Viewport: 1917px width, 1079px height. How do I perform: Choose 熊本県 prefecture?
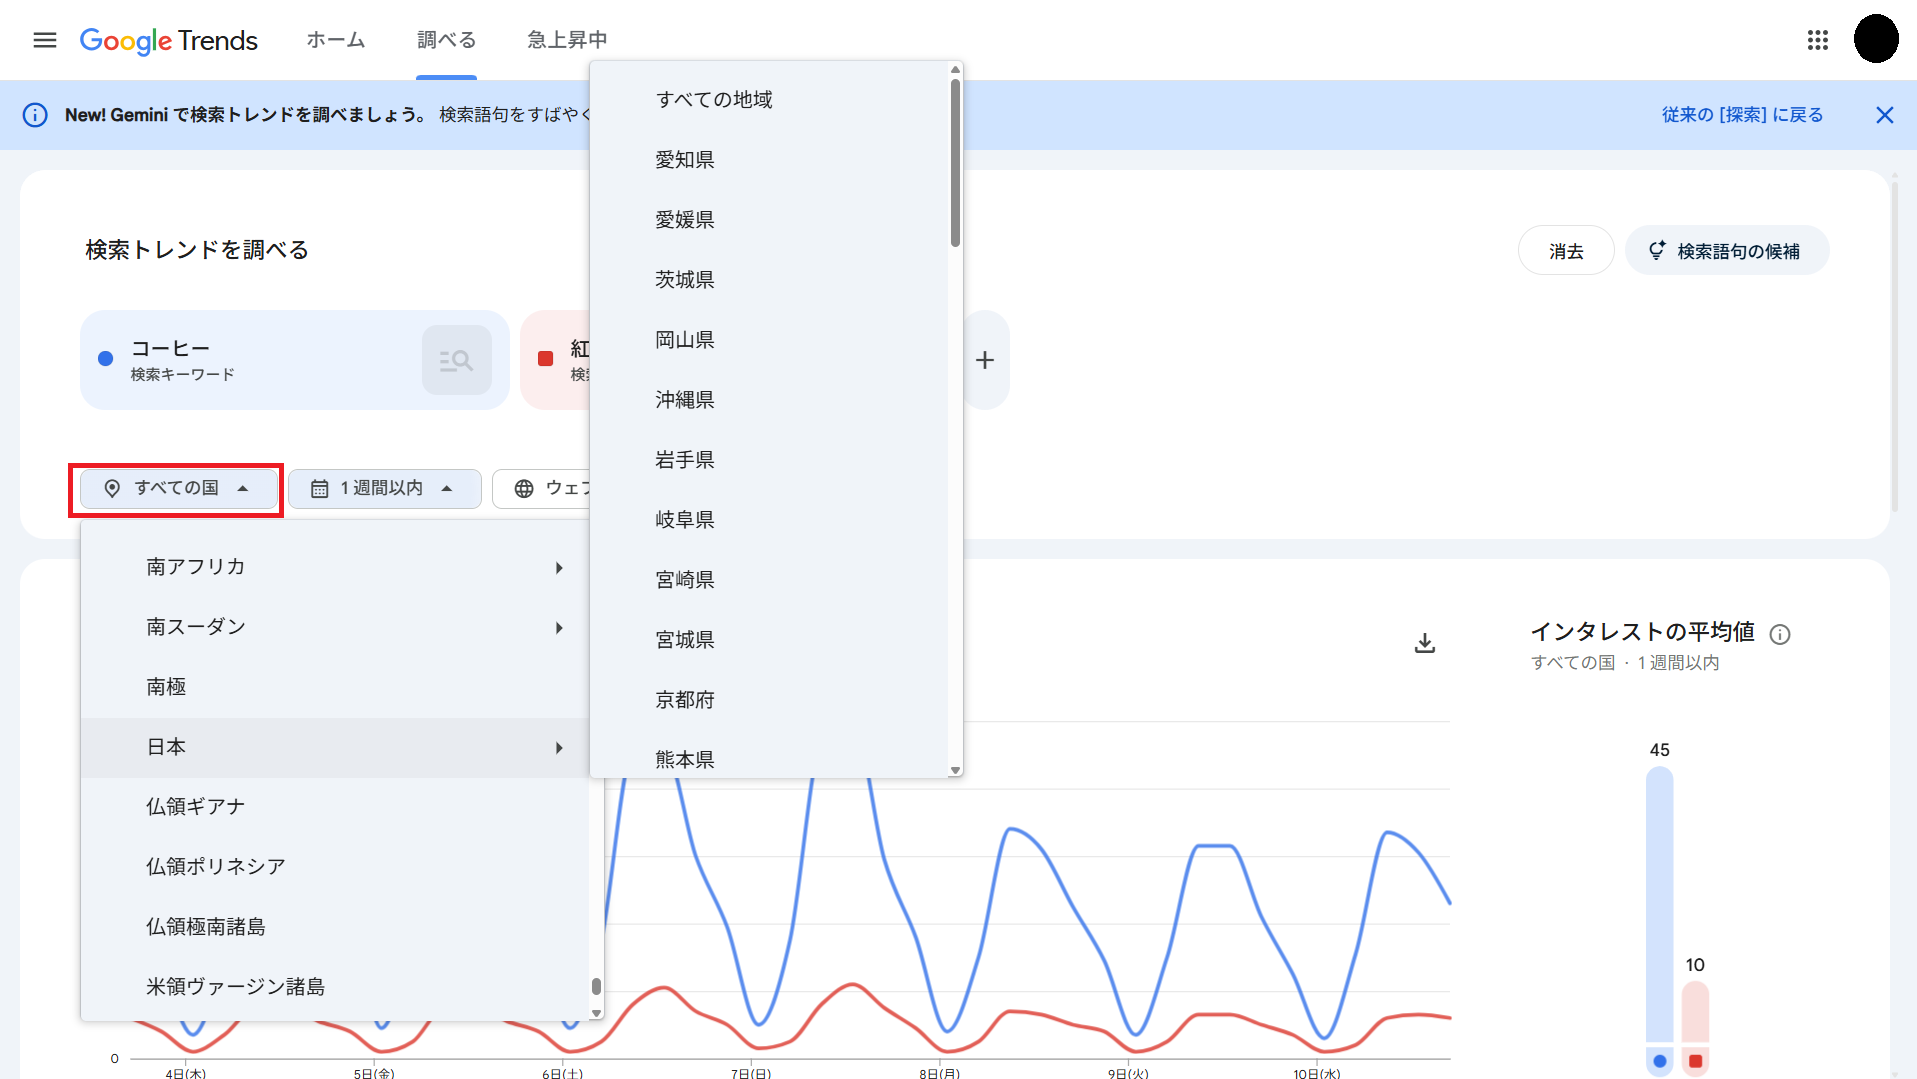[769, 758]
